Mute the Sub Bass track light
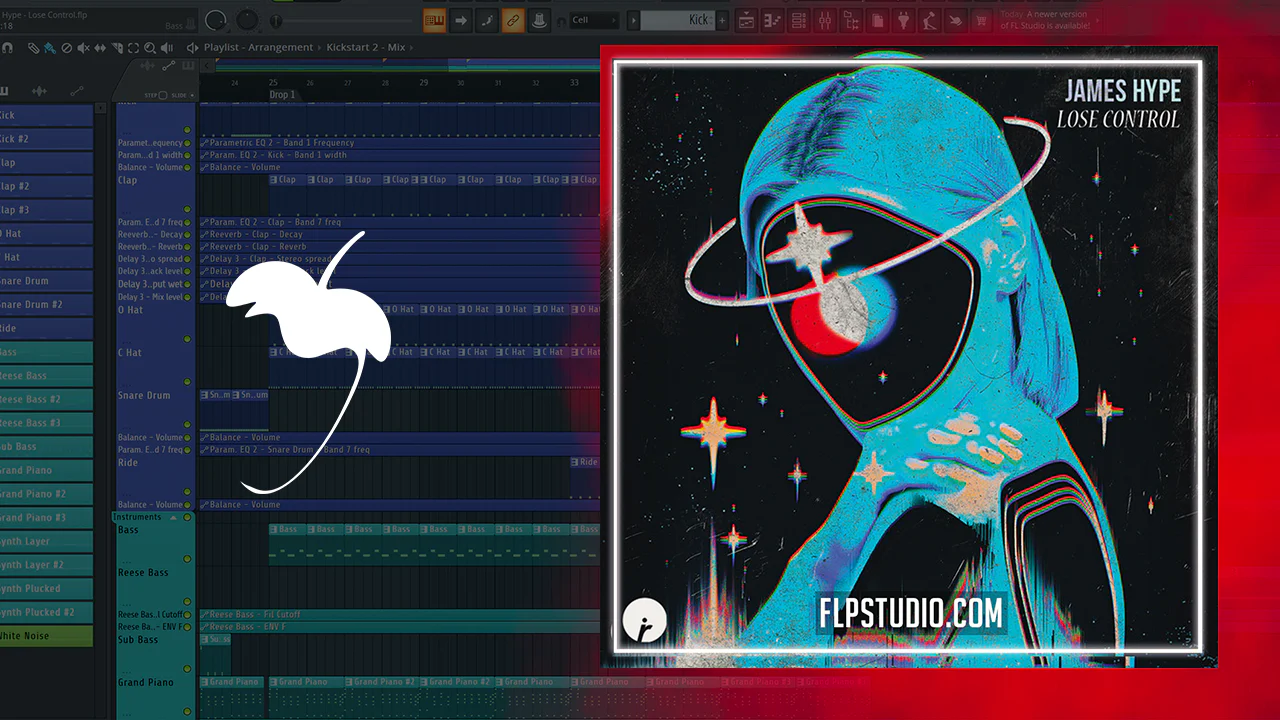Screen dimensions: 1280x720 (x=187, y=669)
